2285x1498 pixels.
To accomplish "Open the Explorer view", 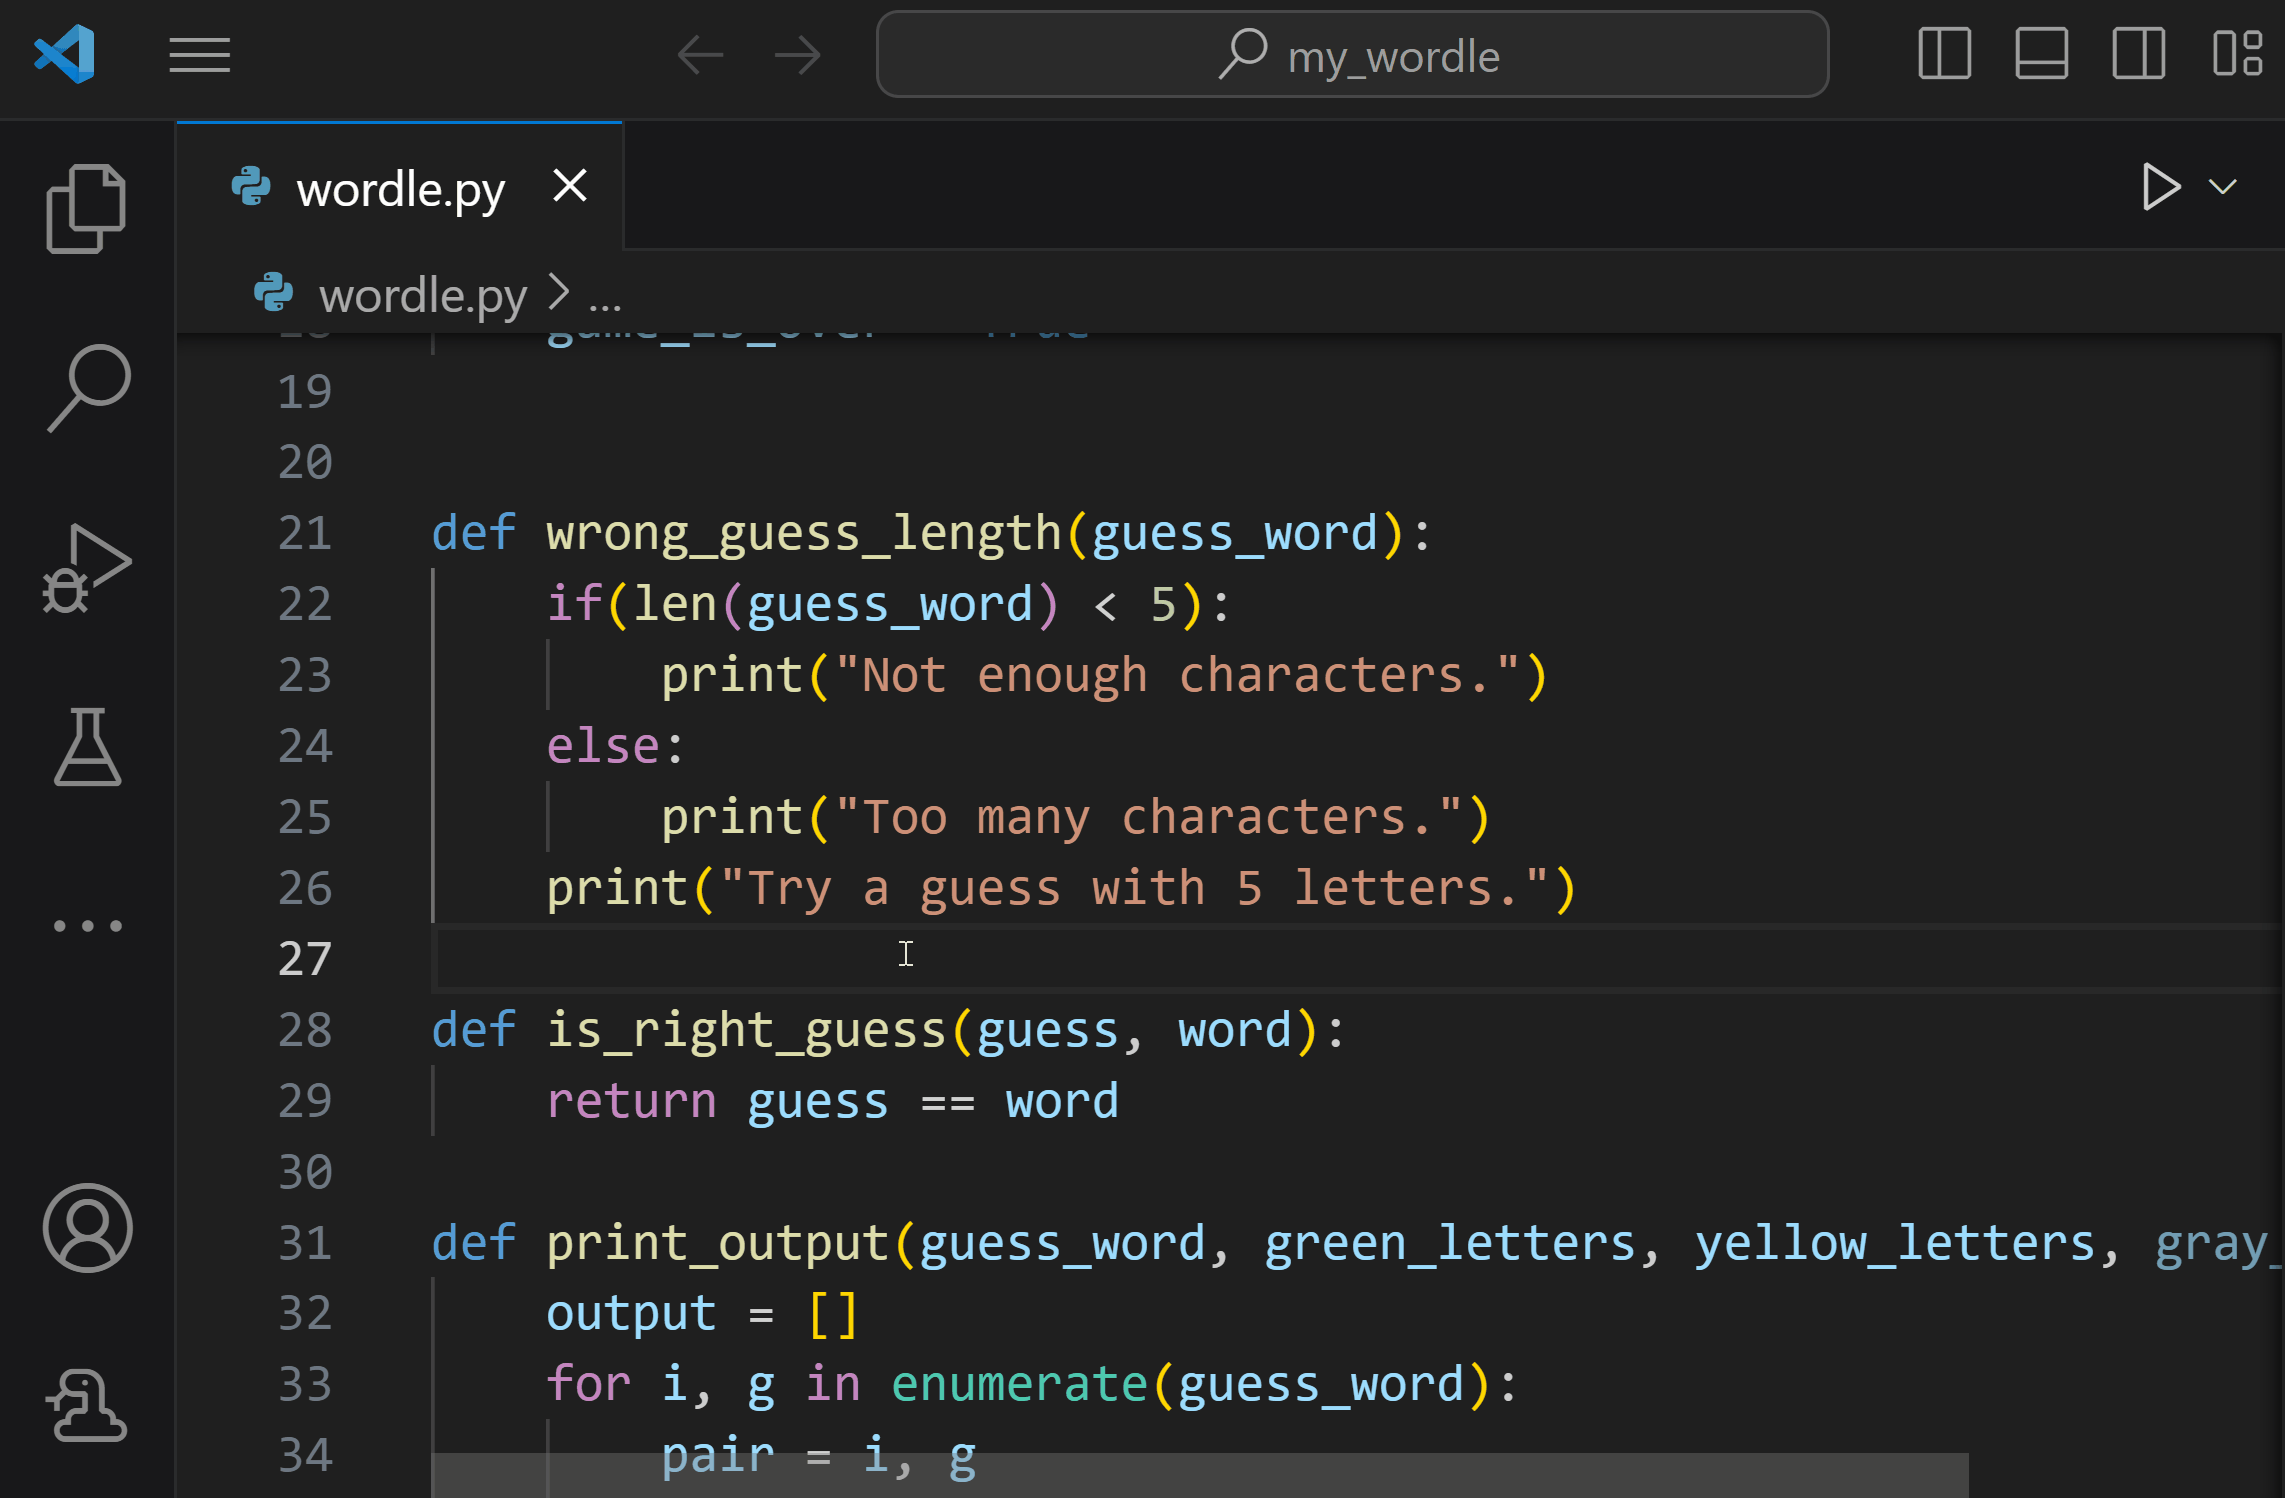I will pyautogui.click(x=85, y=207).
